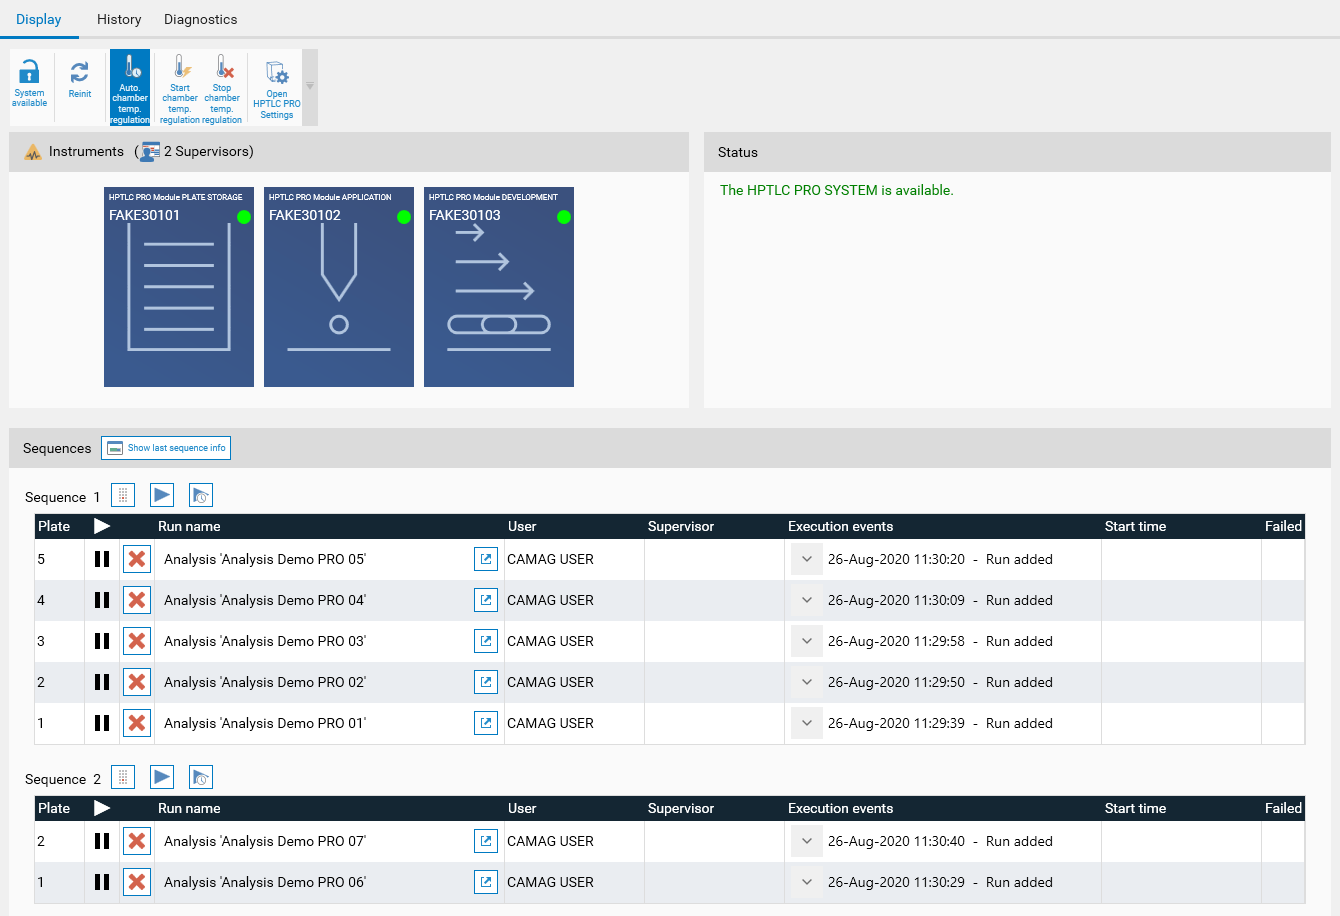Click the Sequence 2 plate grid icon

pyautogui.click(x=122, y=777)
